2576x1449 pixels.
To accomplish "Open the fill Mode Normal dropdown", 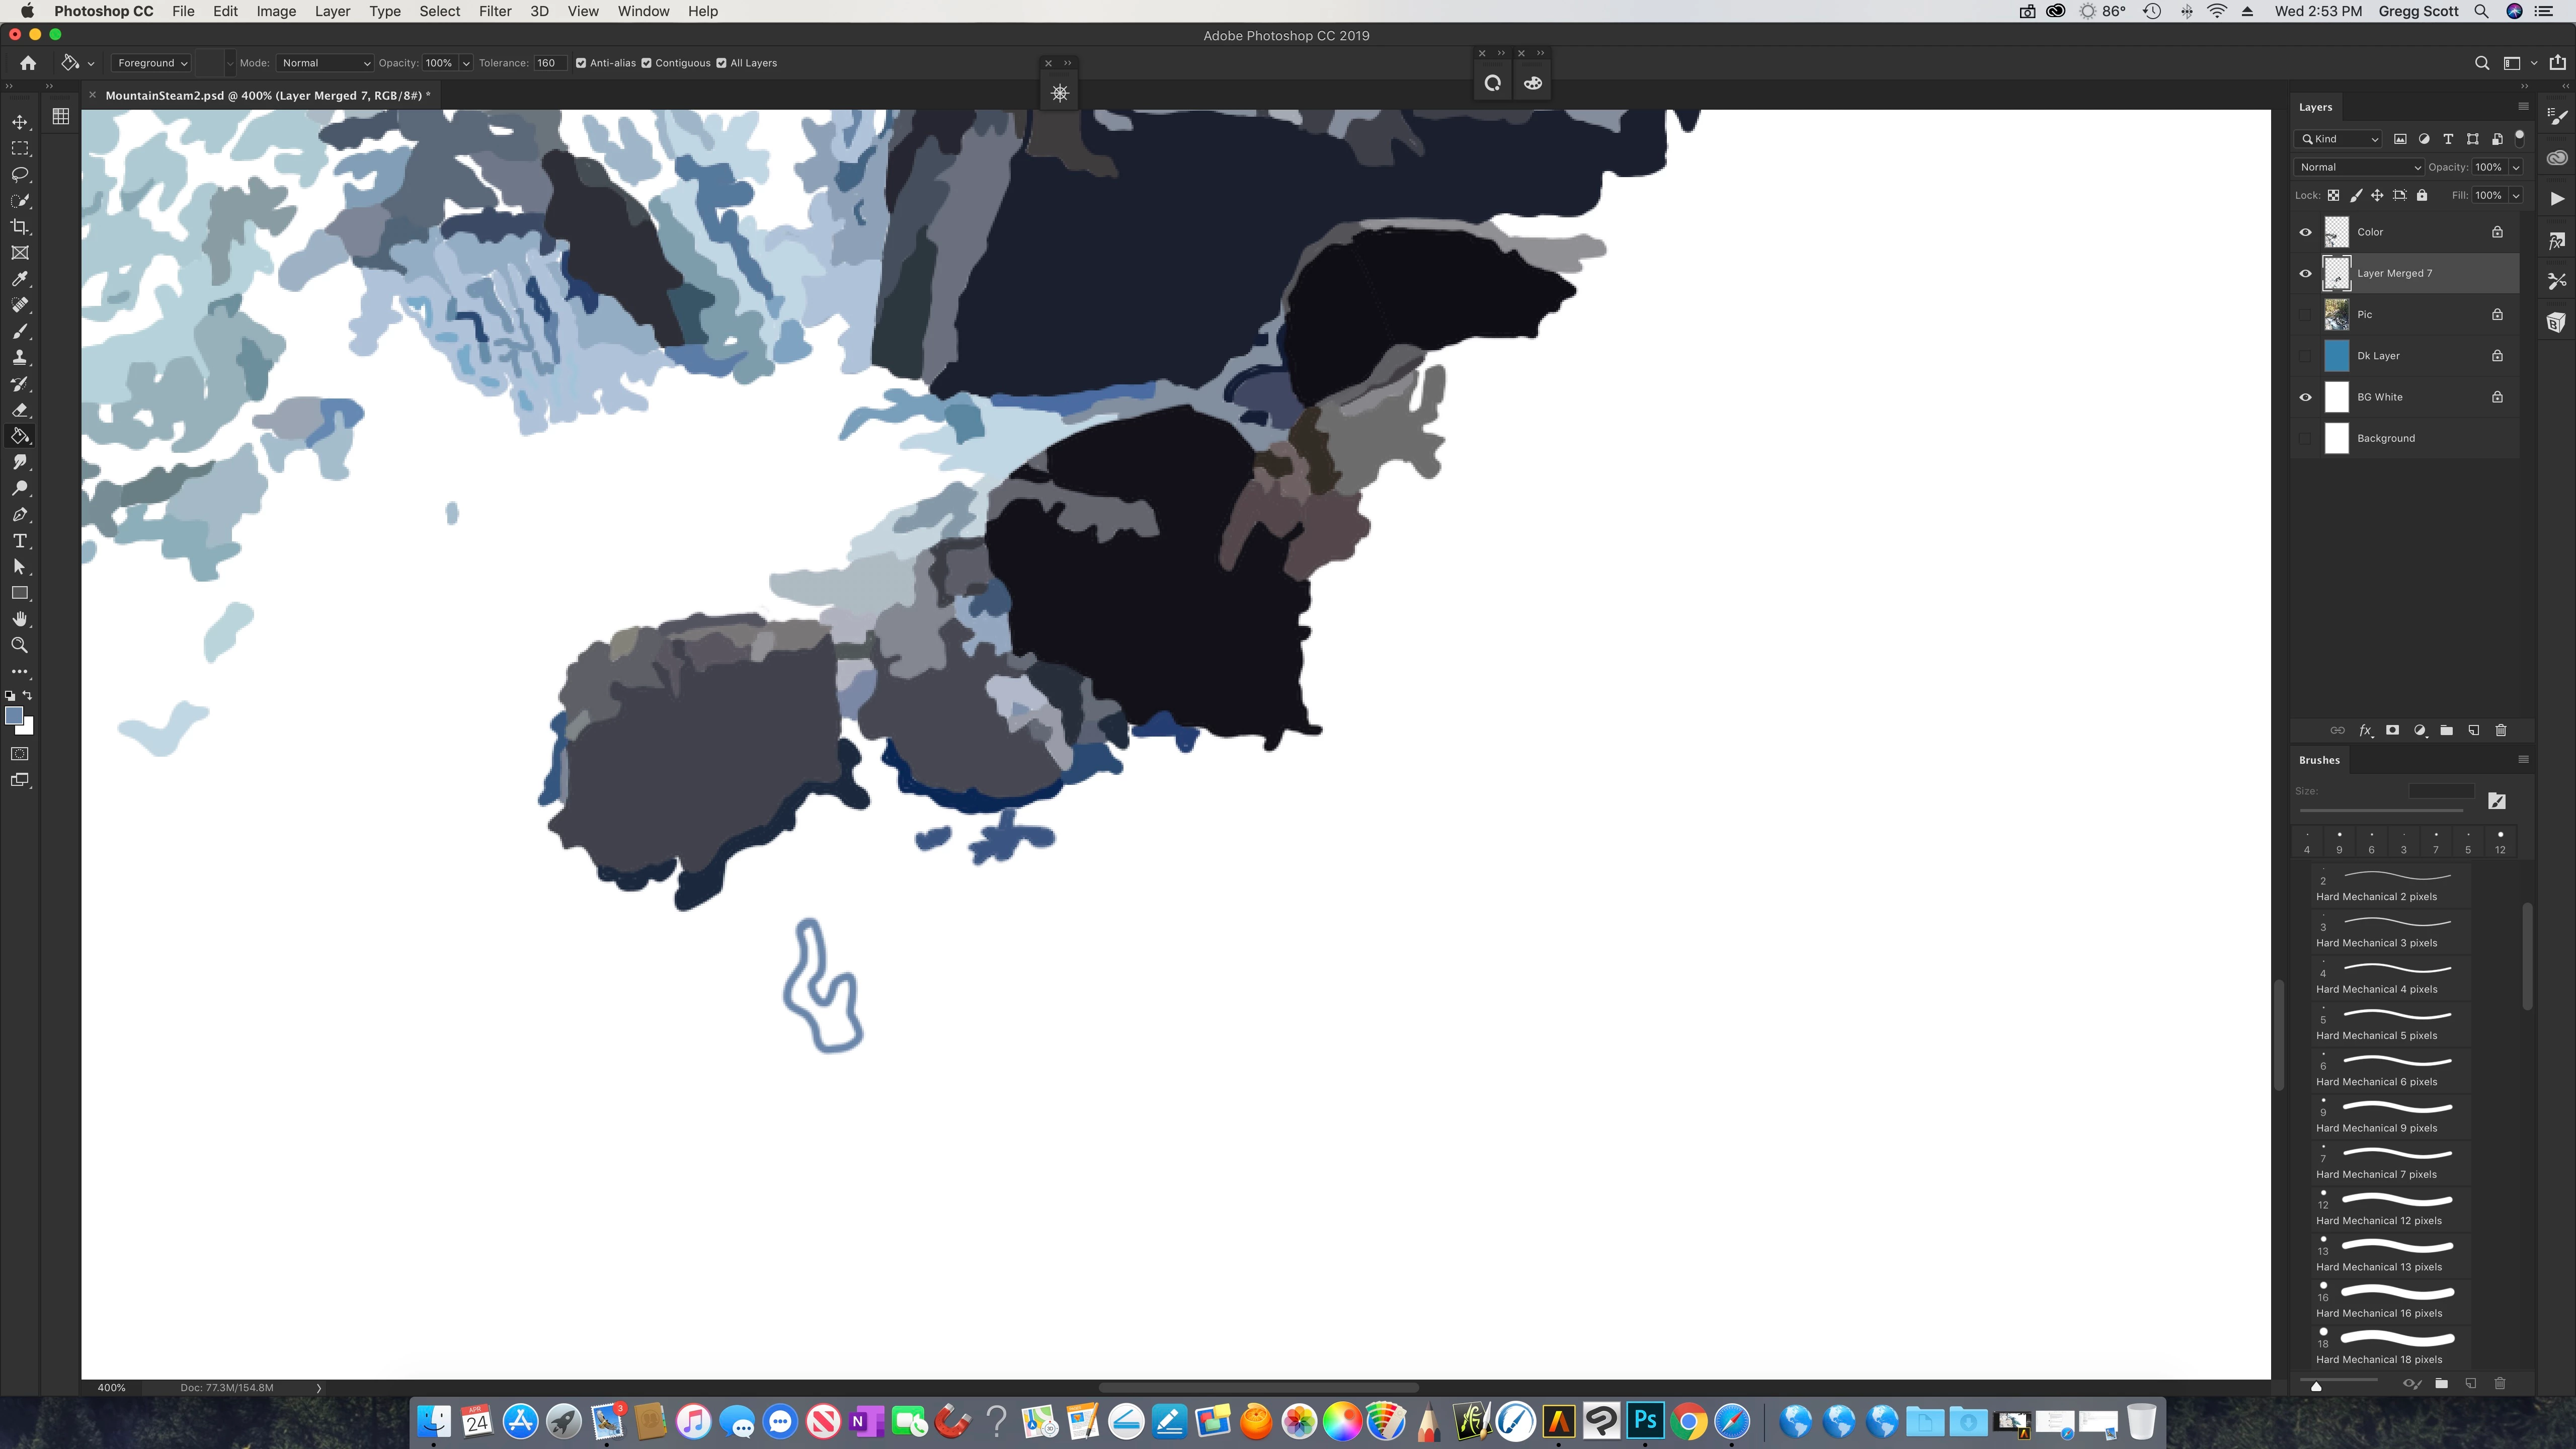I will click(325, 63).
